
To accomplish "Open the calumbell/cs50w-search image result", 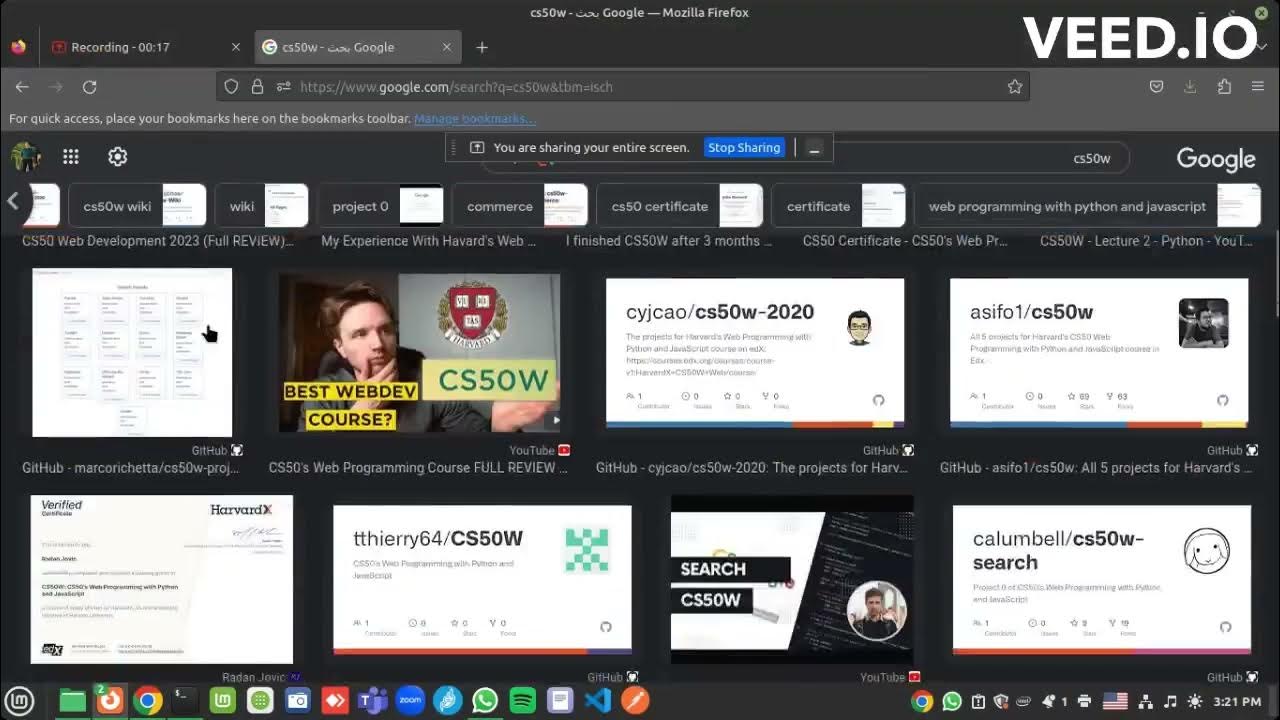I will [1102, 580].
